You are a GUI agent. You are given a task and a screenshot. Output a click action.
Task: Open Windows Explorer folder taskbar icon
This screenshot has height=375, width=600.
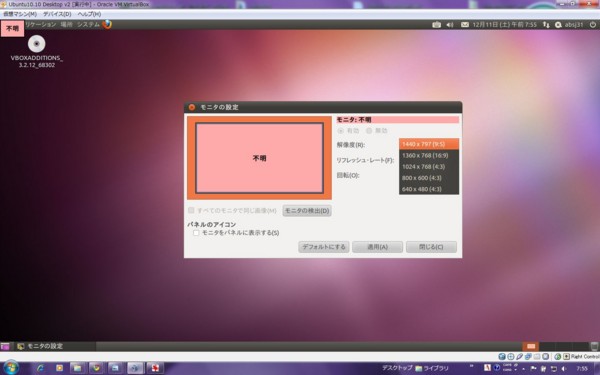(78, 368)
